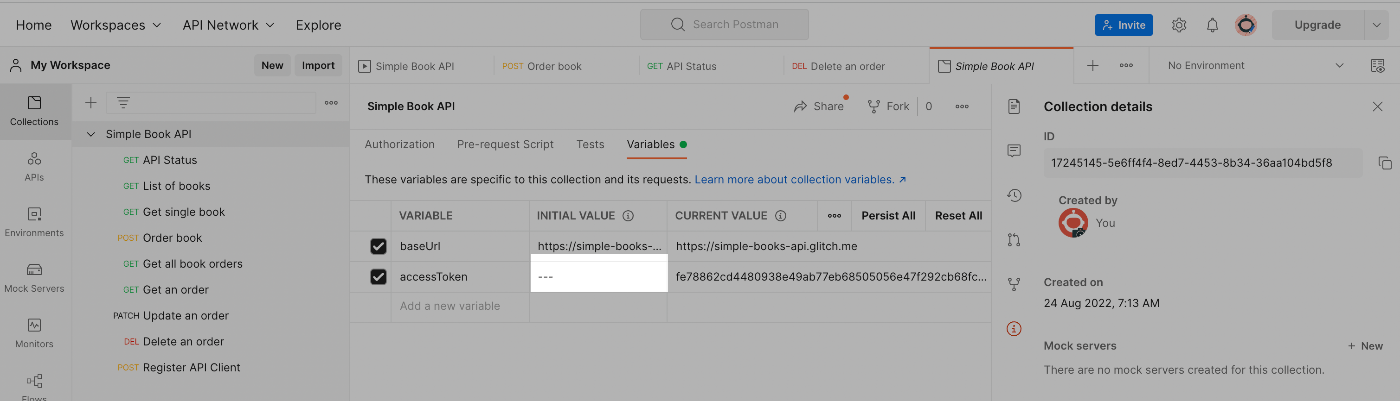This screenshot has width=1400, height=401.
Task: Click New button in workspace header
Action: [x=272, y=66]
